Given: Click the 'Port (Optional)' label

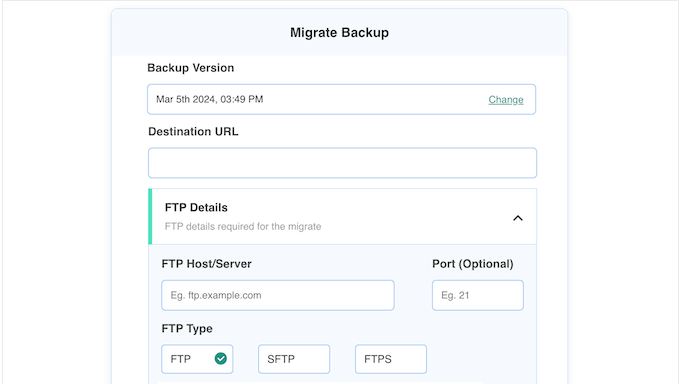Looking at the screenshot, I should point(473,264).
